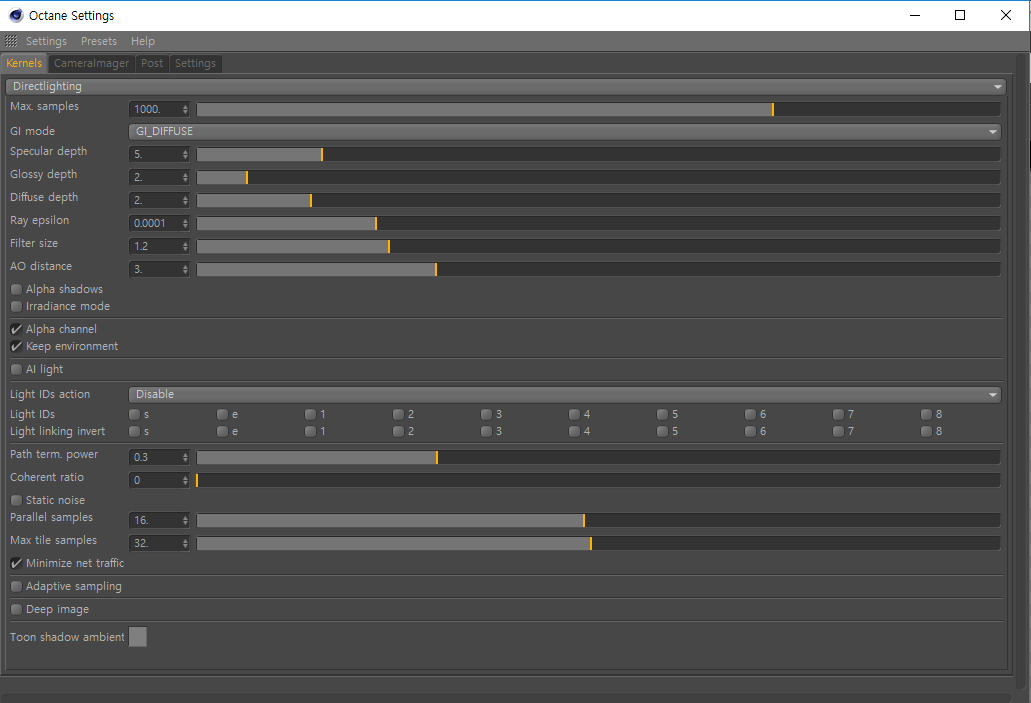Close the Octane Settings window
This screenshot has width=1031, height=703.
[x=1005, y=15]
